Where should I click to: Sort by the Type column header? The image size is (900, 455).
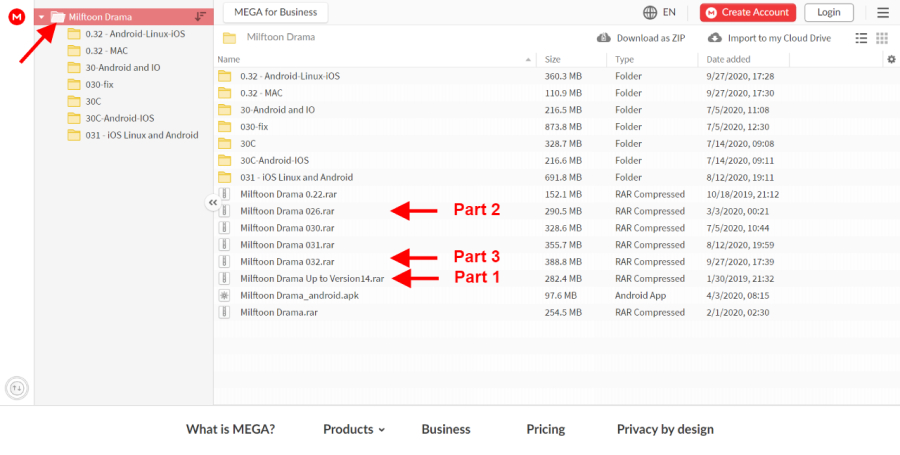(624, 59)
